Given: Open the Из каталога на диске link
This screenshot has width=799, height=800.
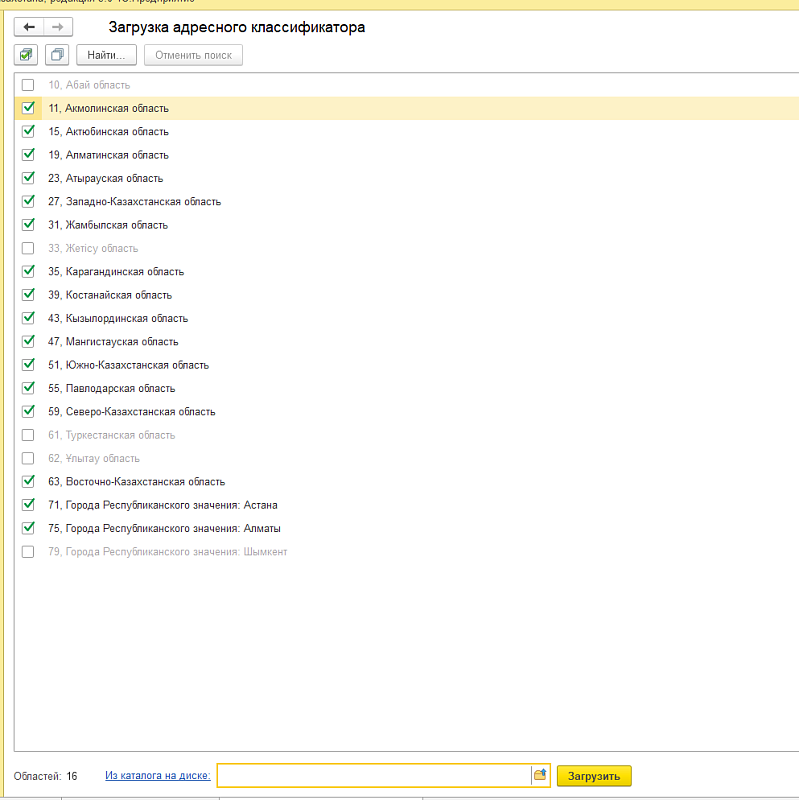Looking at the screenshot, I should click(157, 775).
